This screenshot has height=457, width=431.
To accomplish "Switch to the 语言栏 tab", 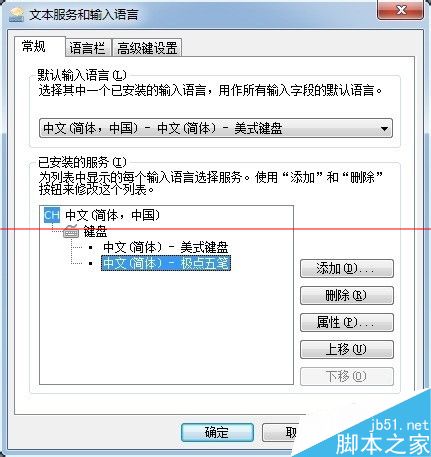I will coord(88,48).
